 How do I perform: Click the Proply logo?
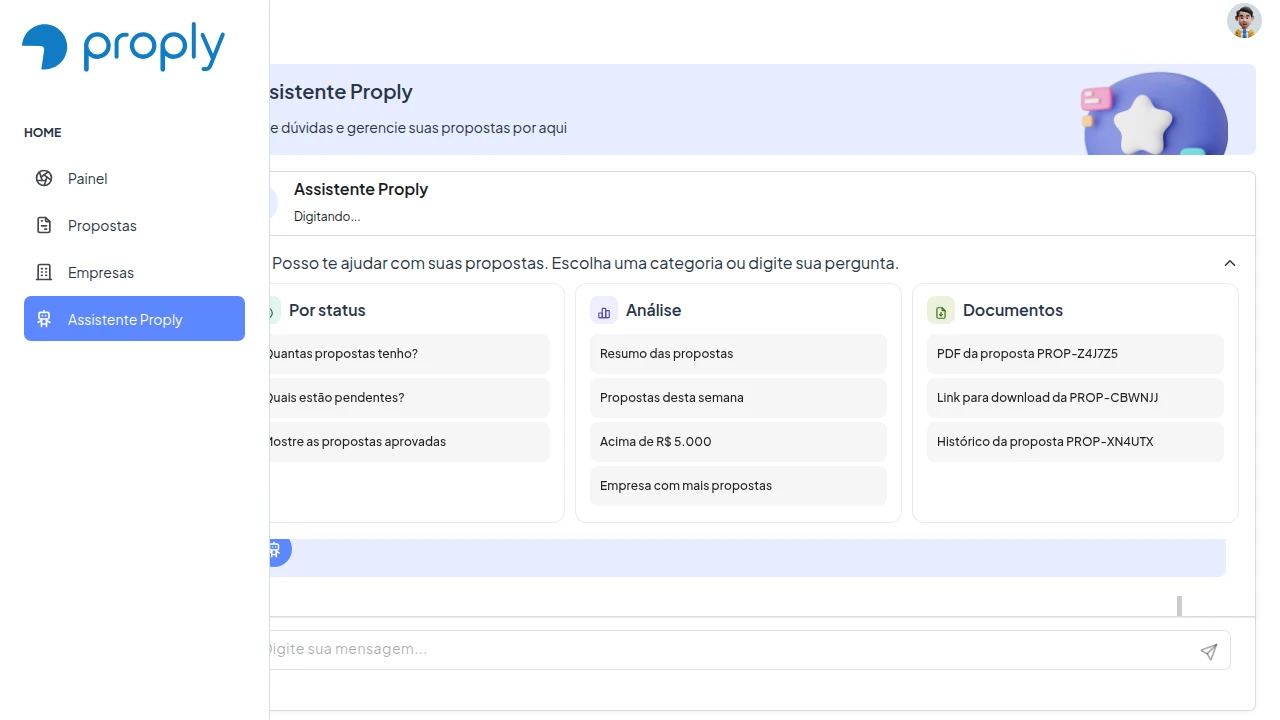tap(123, 48)
